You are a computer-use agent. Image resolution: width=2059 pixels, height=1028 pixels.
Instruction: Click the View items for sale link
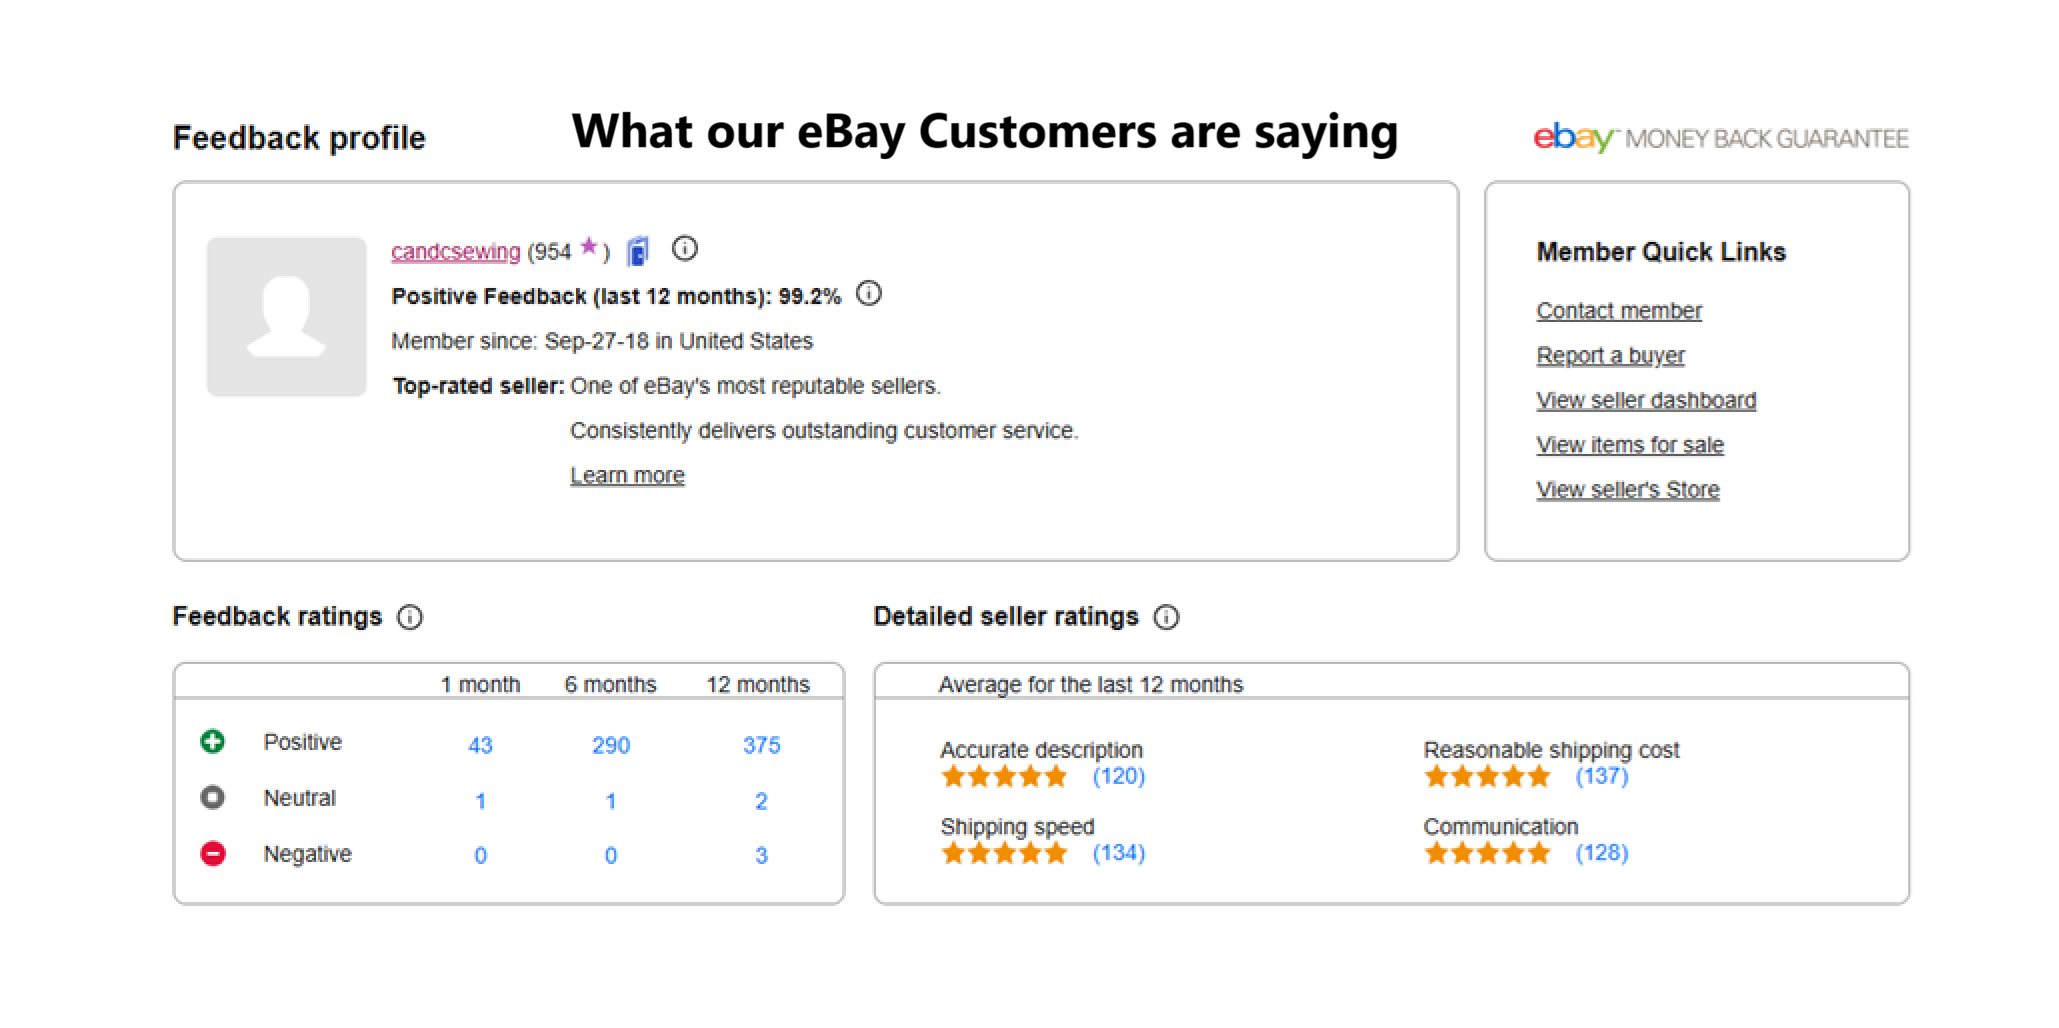[1630, 445]
